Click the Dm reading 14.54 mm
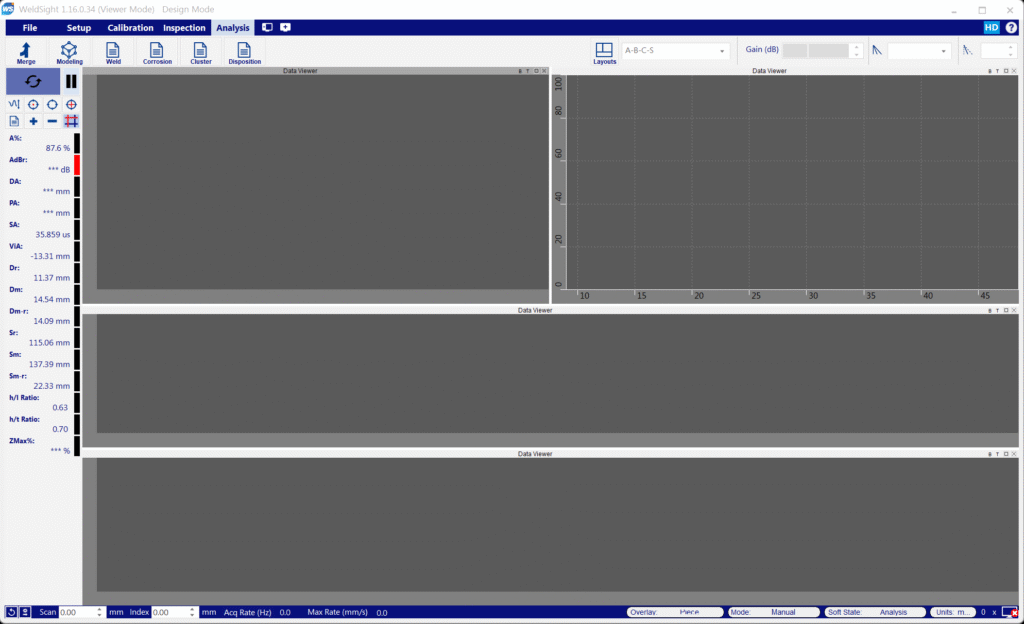The width and height of the screenshot is (1024, 624). pyautogui.click(x=52, y=300)
